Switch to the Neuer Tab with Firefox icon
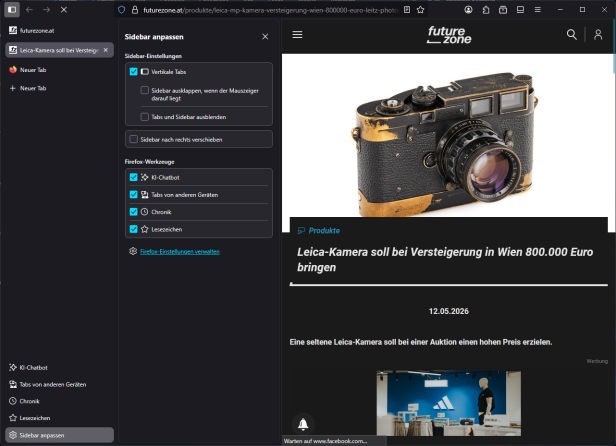The height and width of the screenshot is (446, 616). (59, 70)
